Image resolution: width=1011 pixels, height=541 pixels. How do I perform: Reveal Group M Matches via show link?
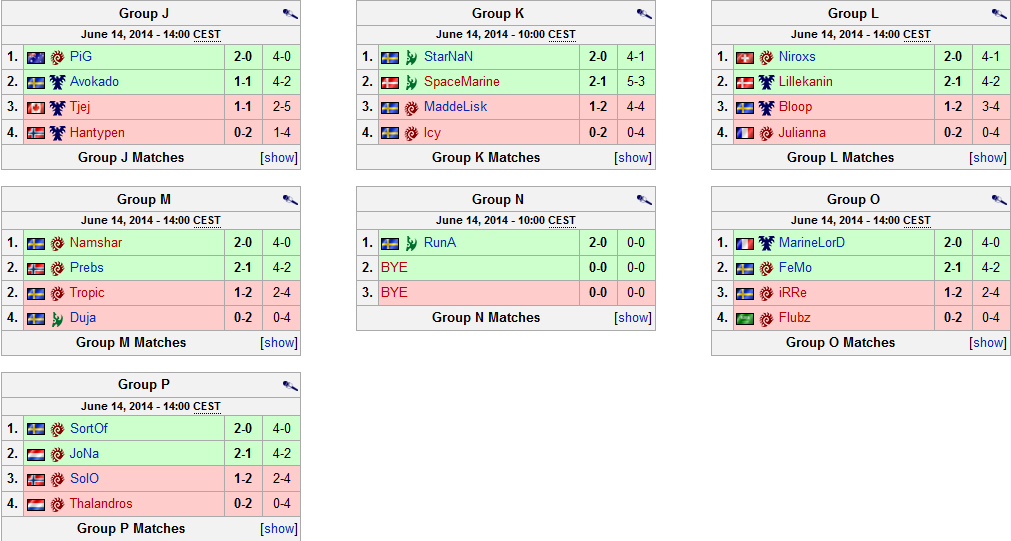pyautogui.click(x=279, y=343)
